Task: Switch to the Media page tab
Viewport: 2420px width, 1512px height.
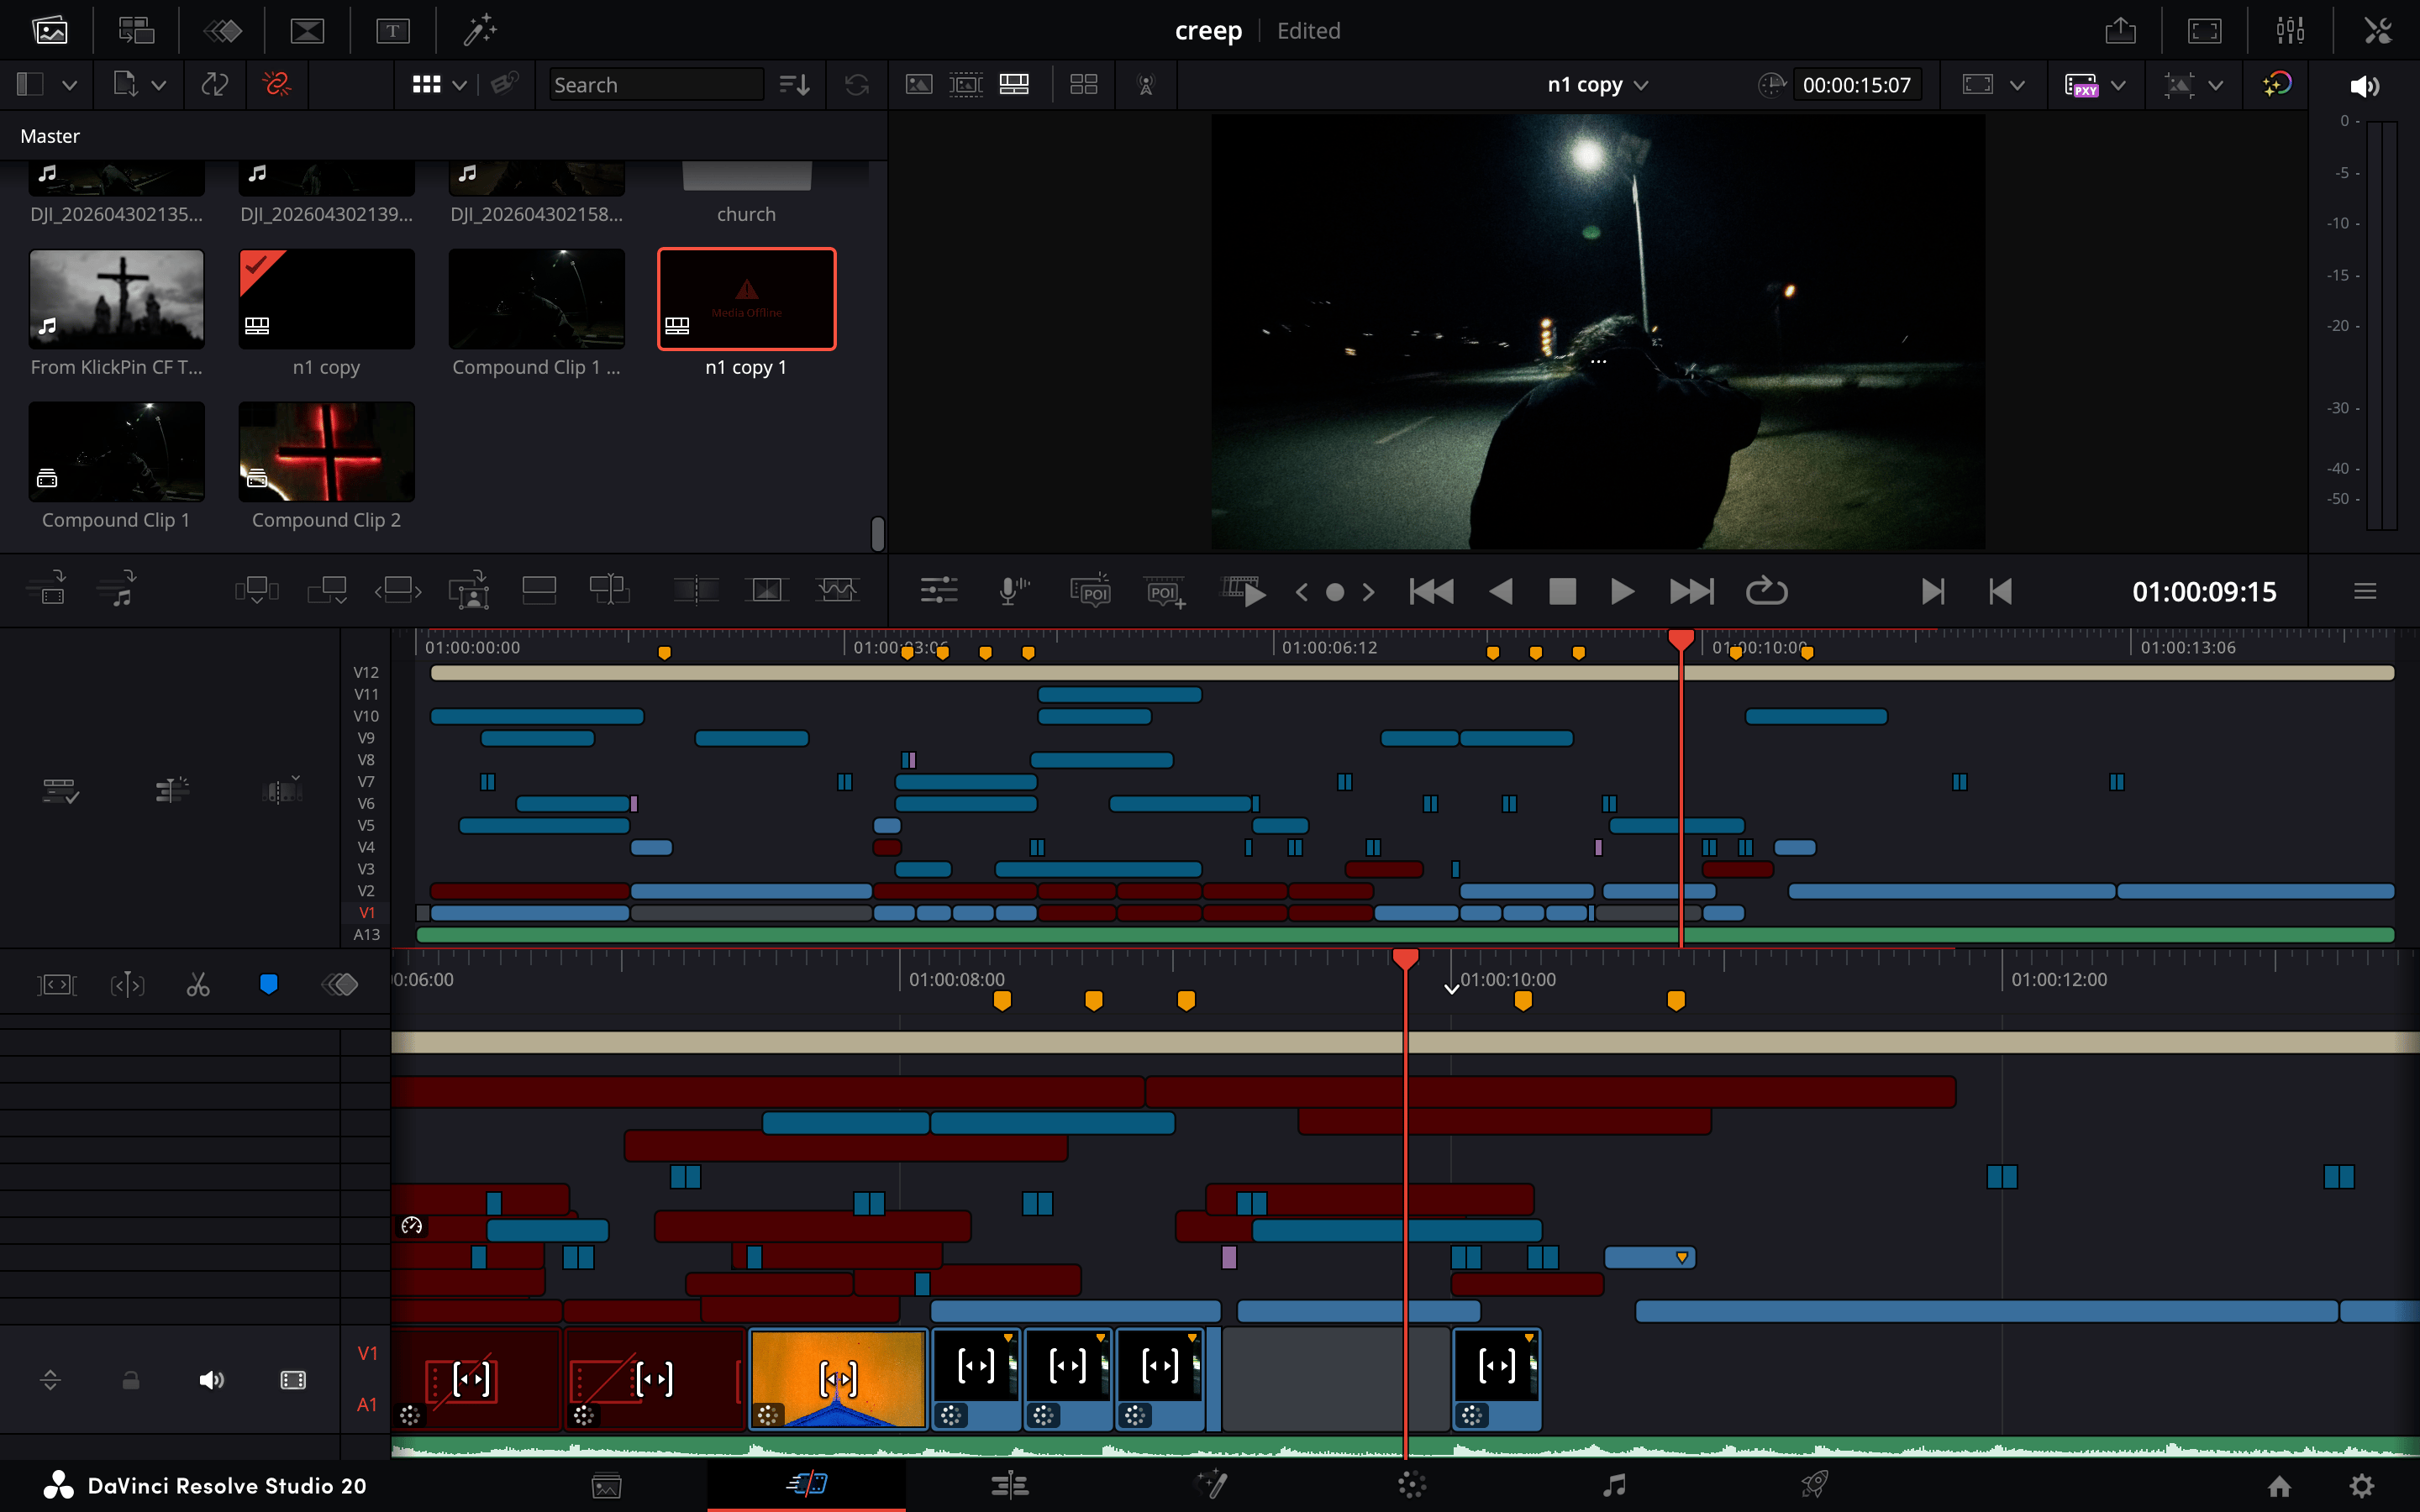Action: [x=607, y=1485]
